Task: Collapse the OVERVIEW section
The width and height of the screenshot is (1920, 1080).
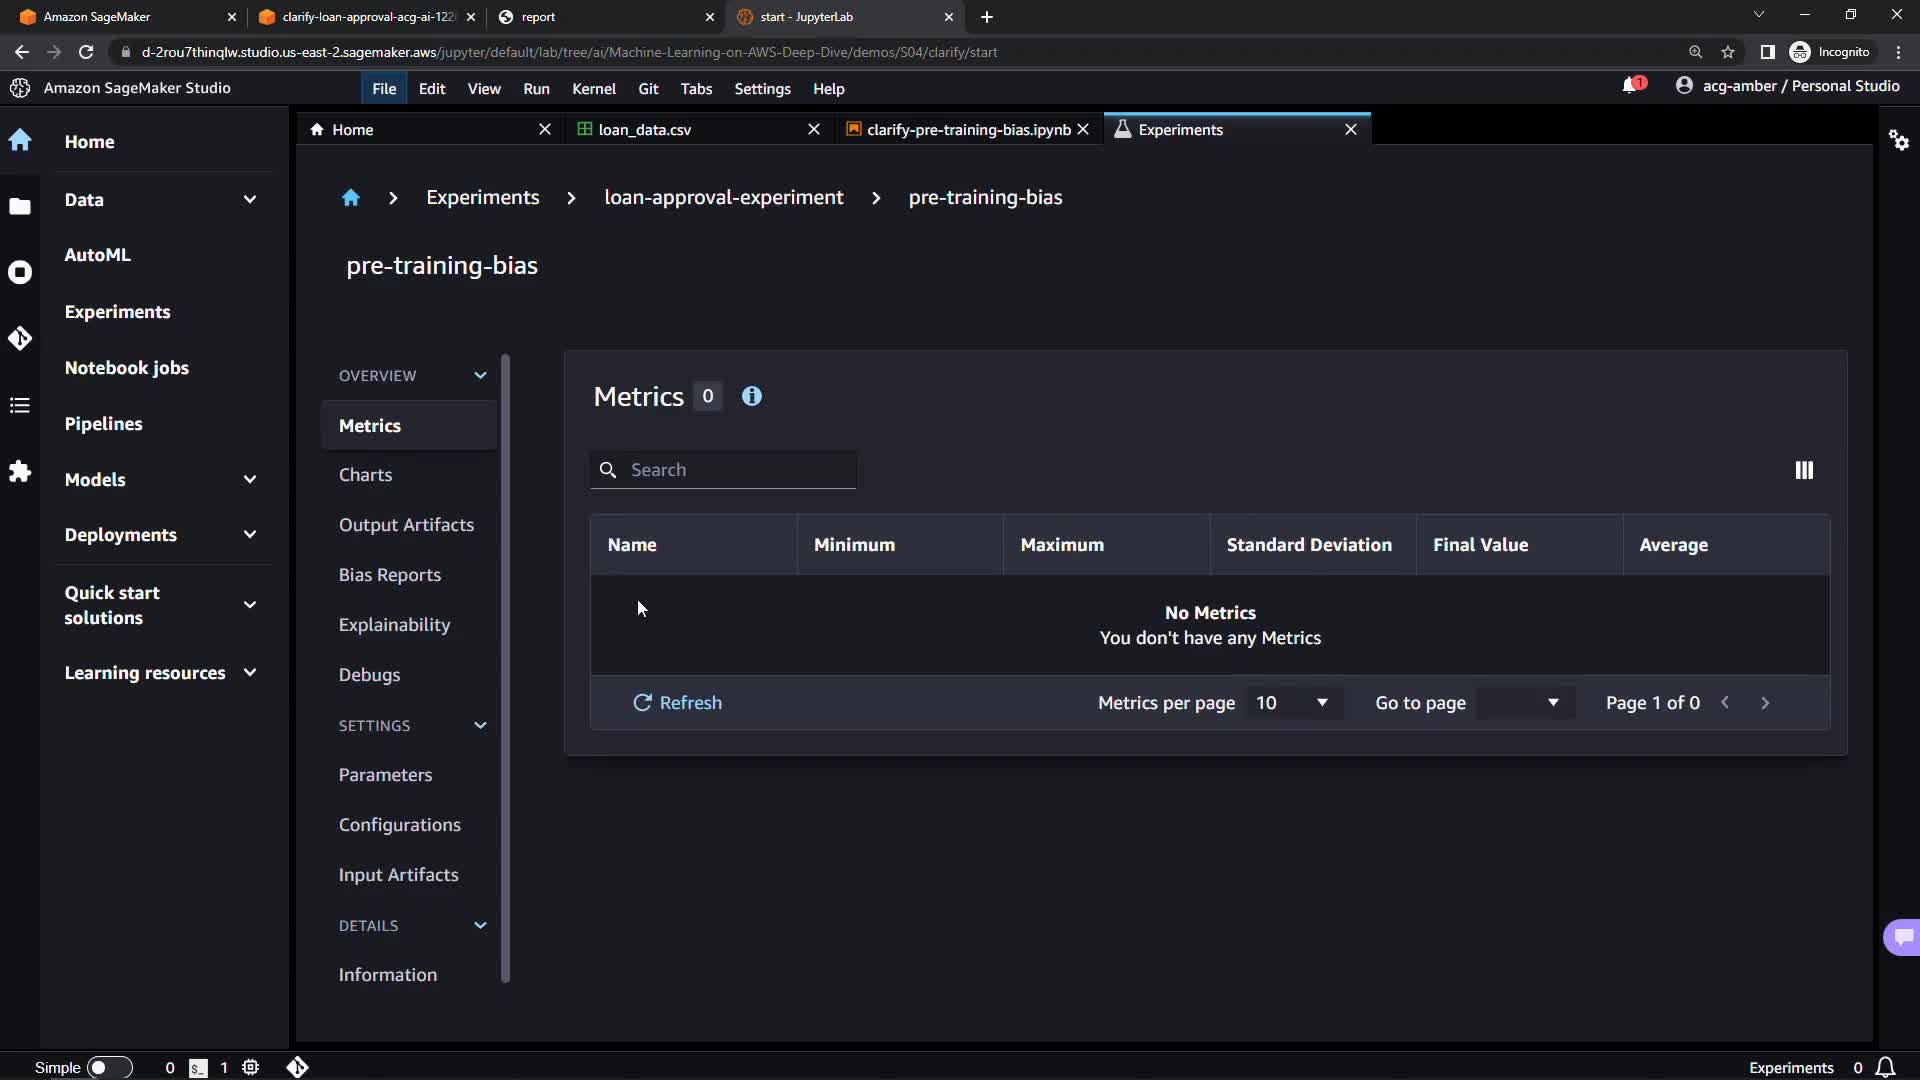Action: (480, 376)
